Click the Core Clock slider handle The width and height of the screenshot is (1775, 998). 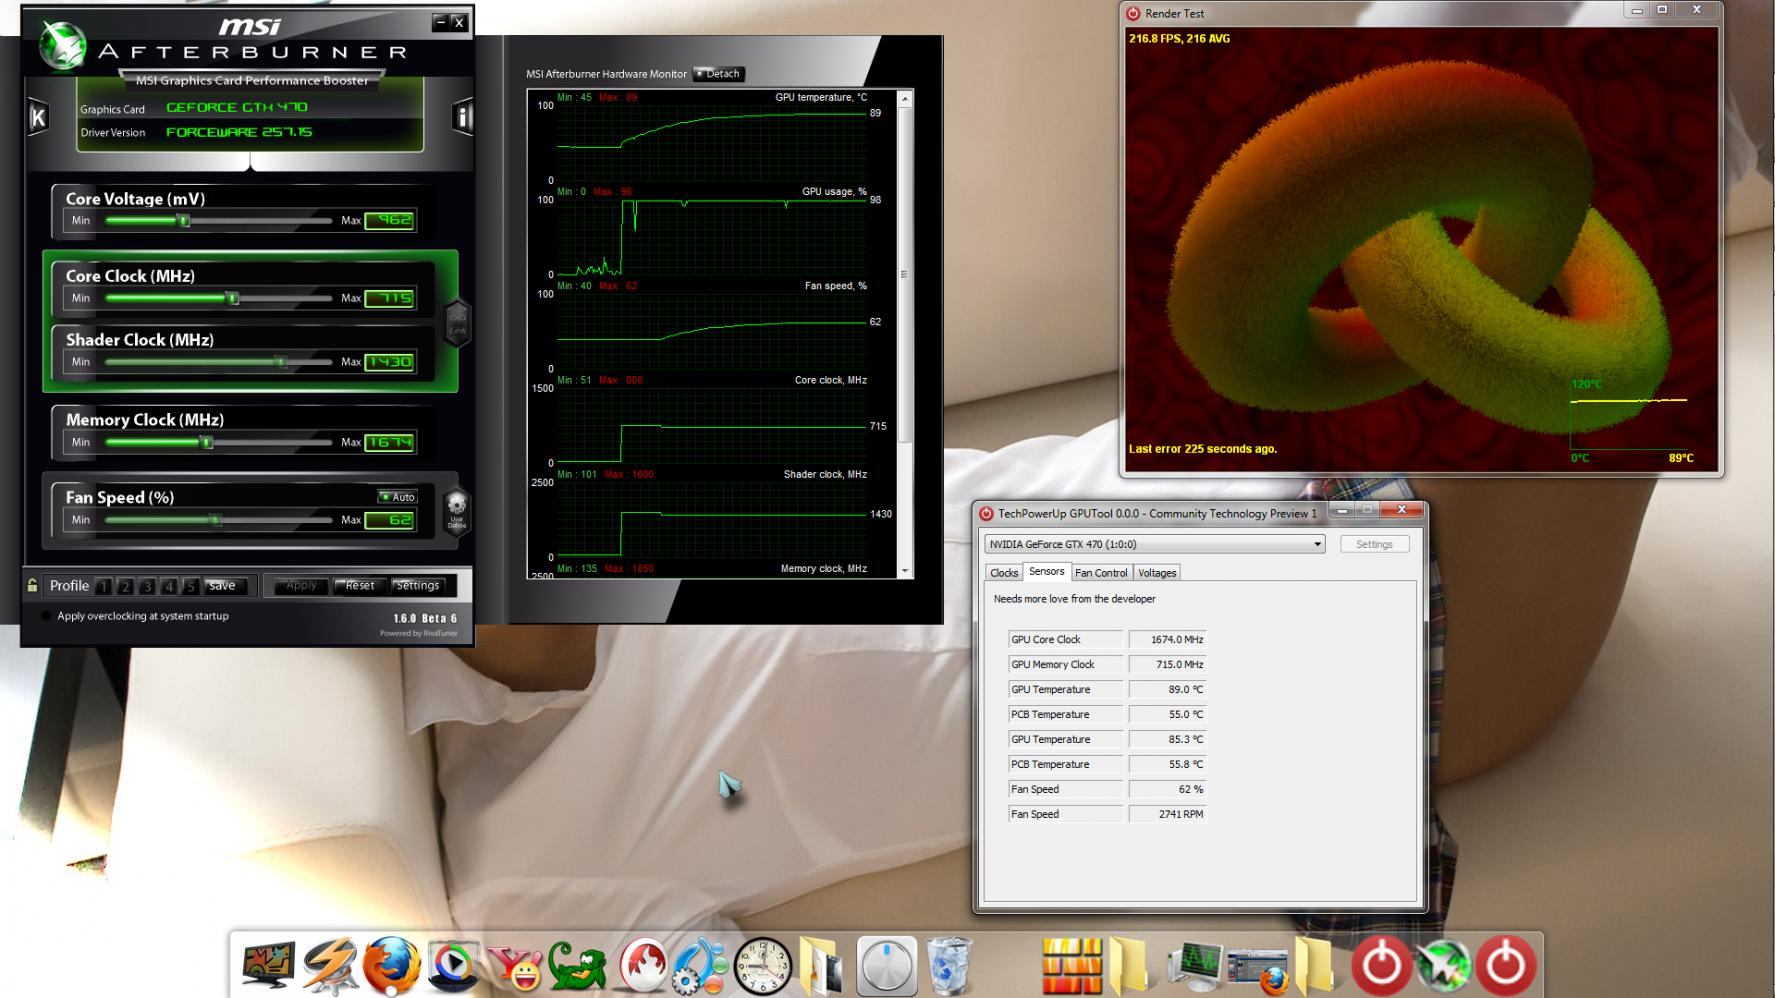(x=233, y=298)
